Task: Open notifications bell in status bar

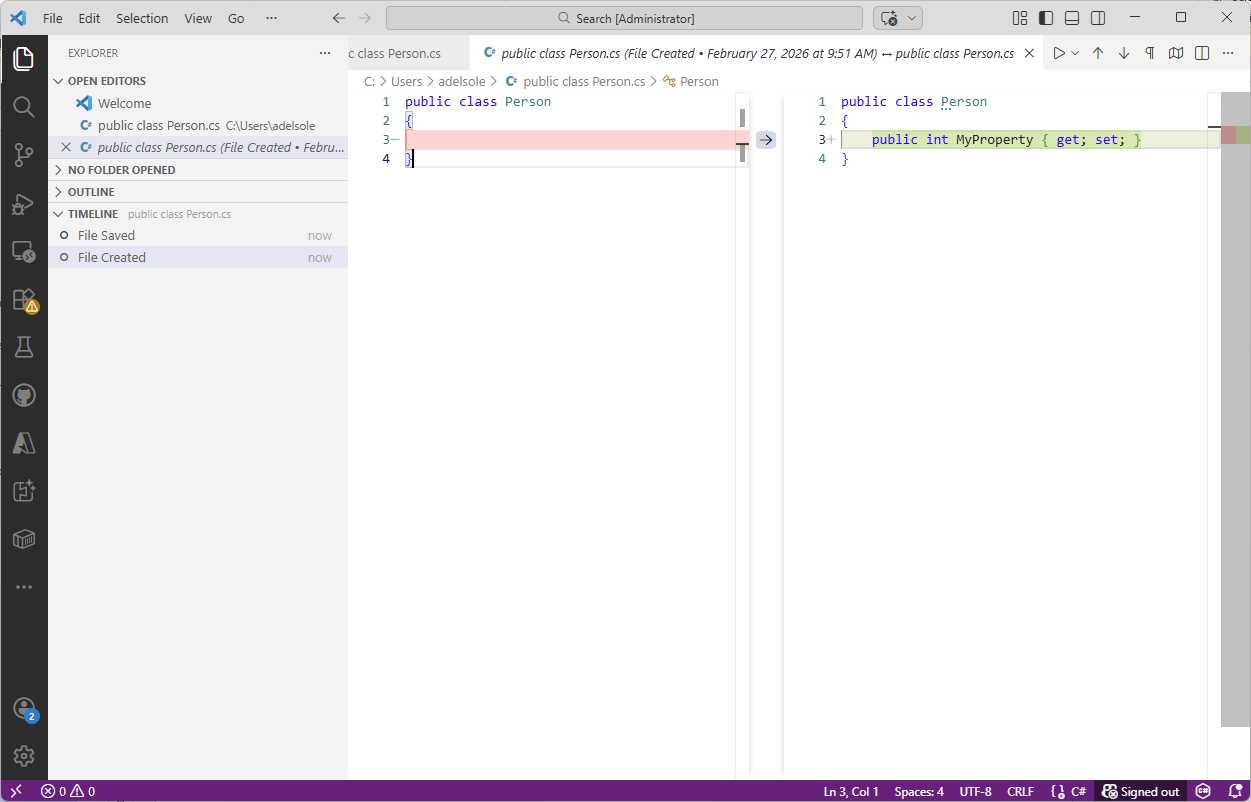Action: 1236,791
